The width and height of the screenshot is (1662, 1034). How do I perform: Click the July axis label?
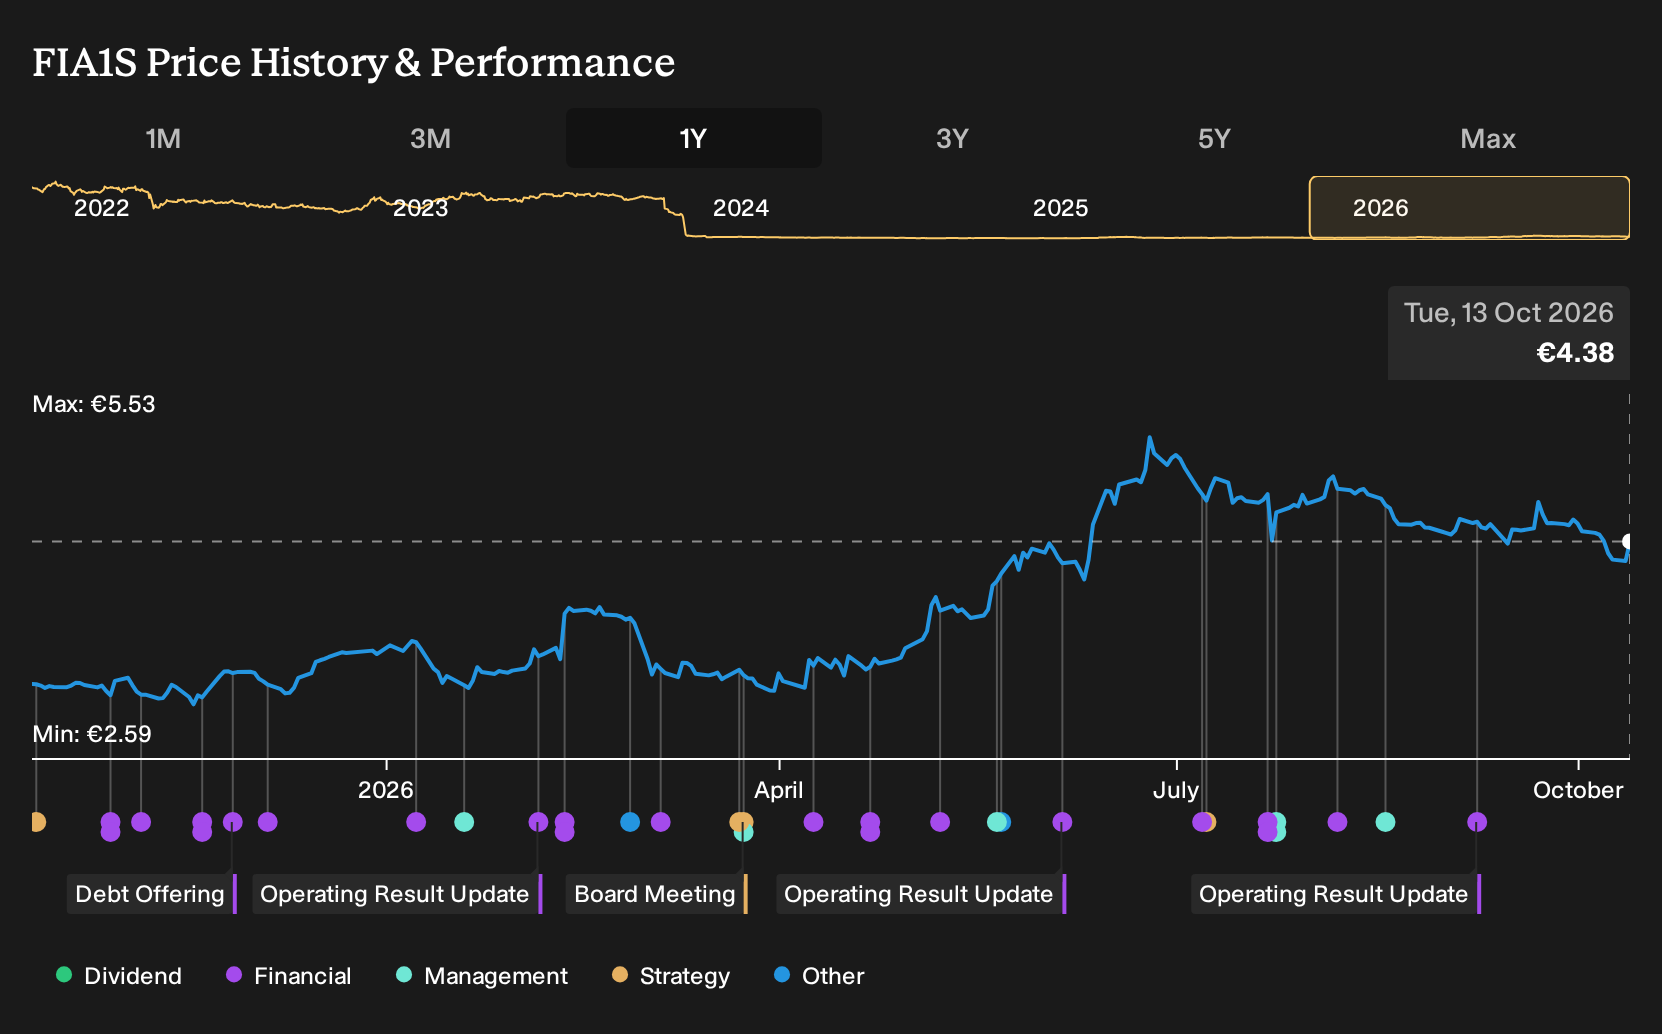click(1176, 790)
